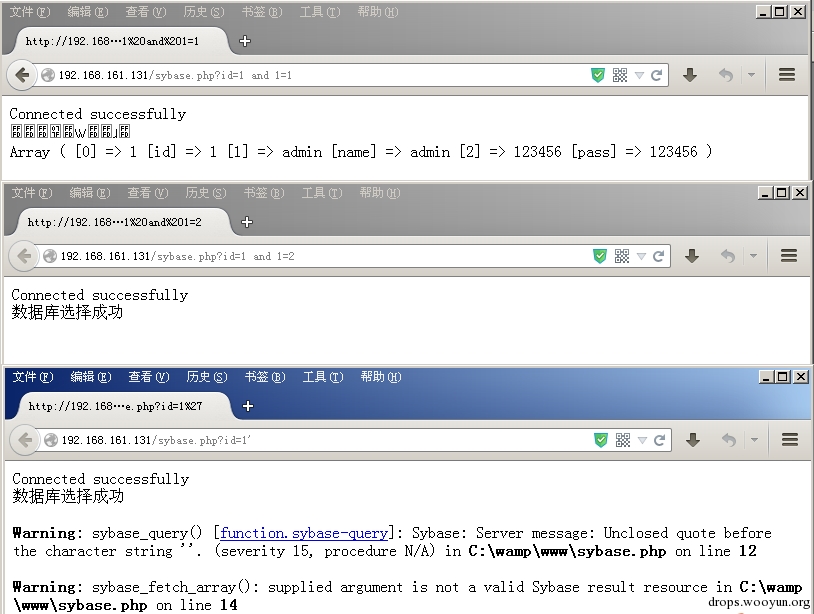The height and width of the screenshot is (614, 814).
Task: Click 数据库选择成功 text in middle window
Action: point(67,312)
